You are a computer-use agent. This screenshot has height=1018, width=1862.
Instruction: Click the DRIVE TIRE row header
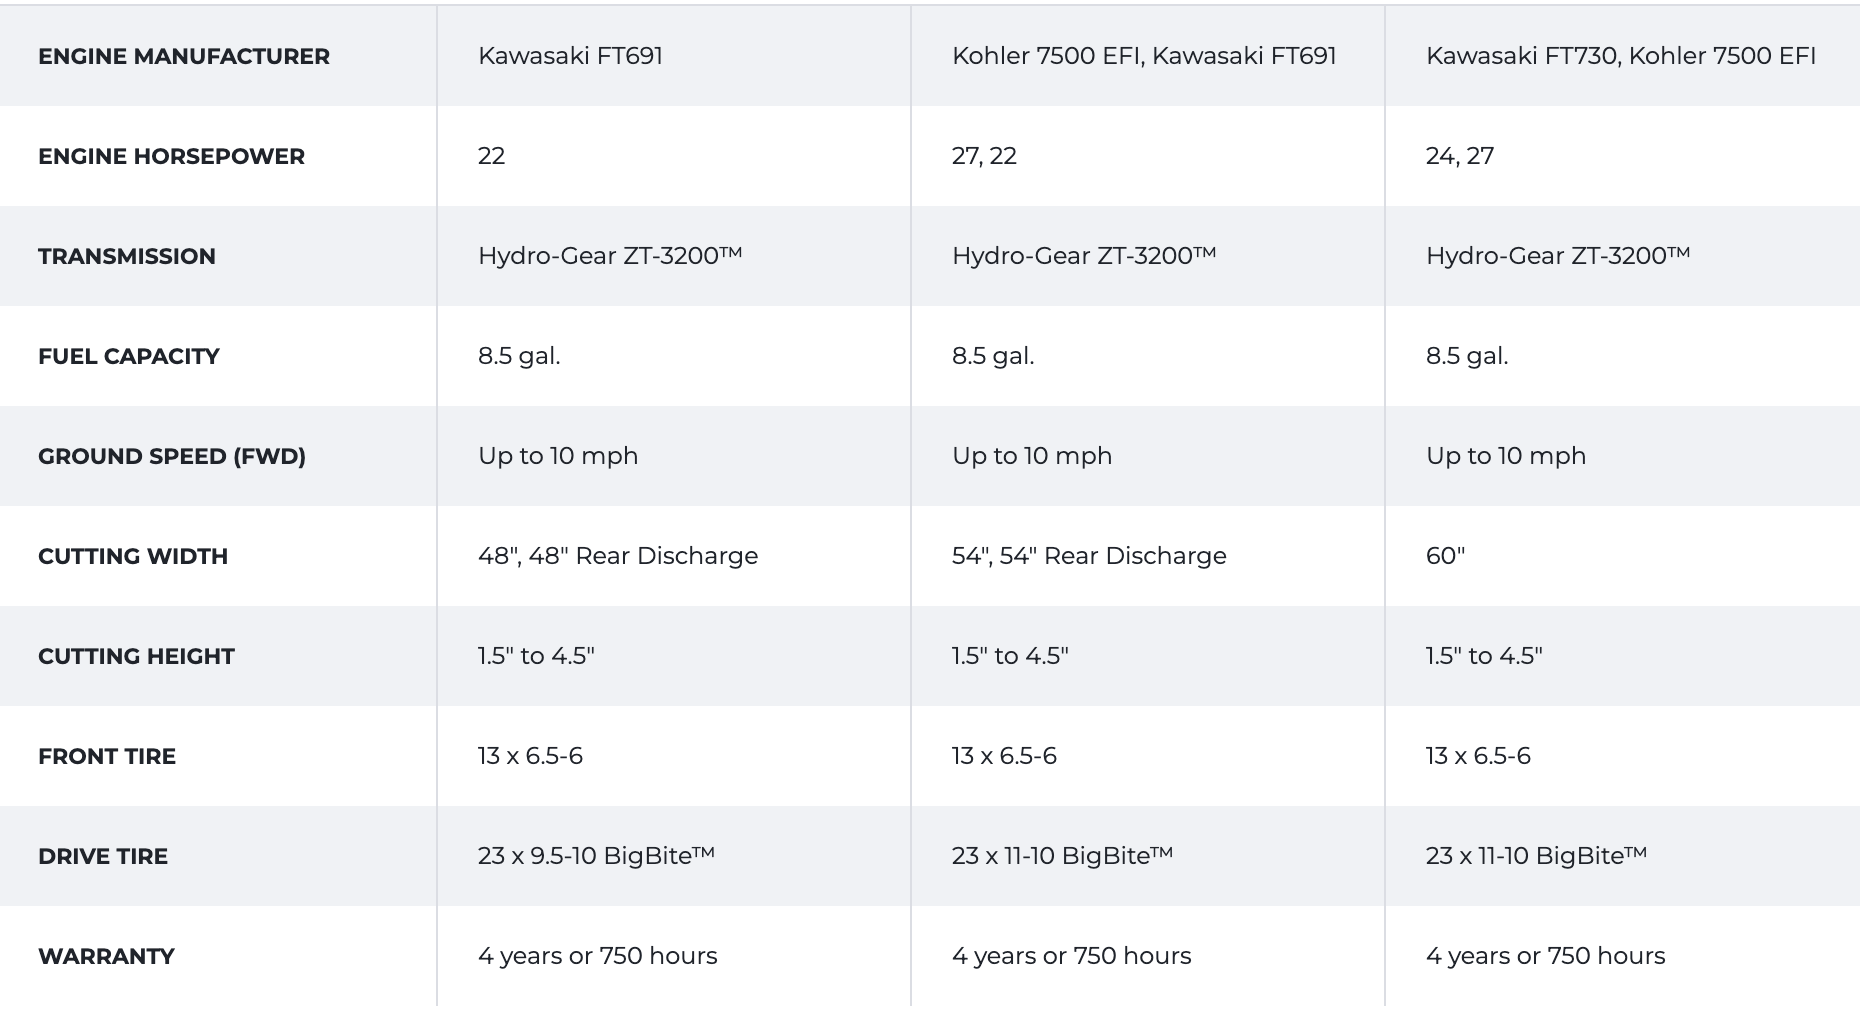103,856
